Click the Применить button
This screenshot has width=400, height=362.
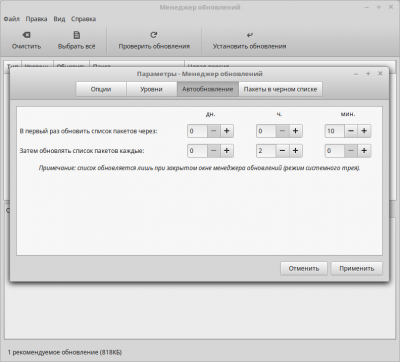(x=357, y=268)
